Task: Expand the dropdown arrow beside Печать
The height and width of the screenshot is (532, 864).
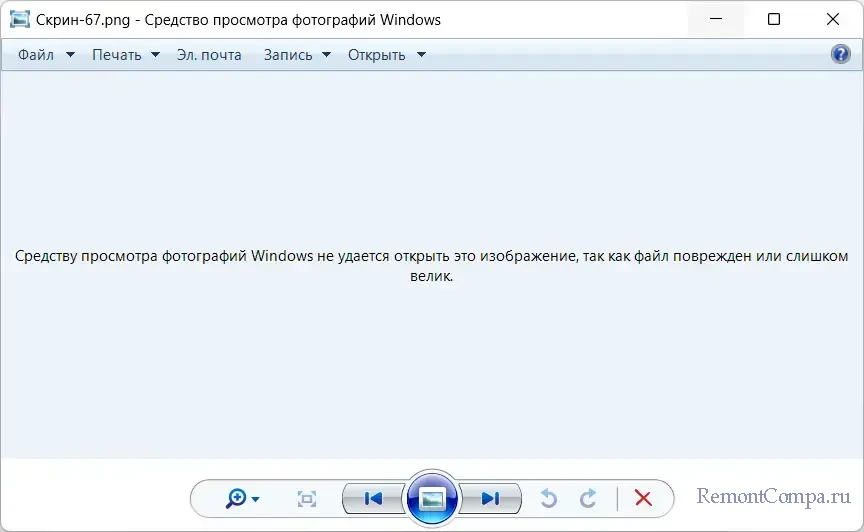Action: coord(155,55)
